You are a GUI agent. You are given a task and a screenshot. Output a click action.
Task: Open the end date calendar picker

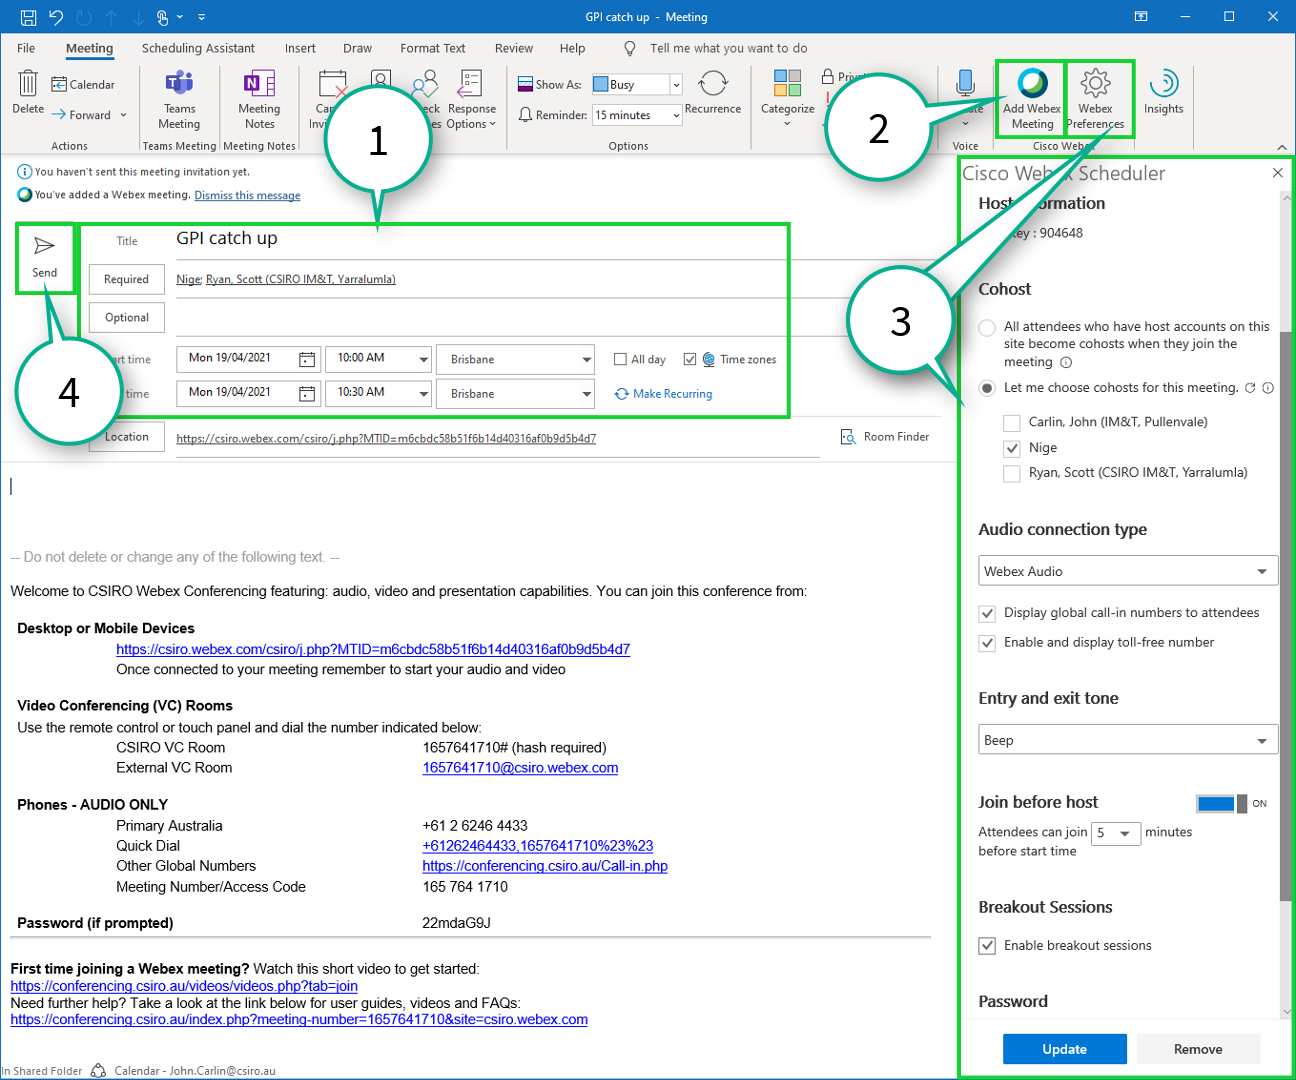(307, 393)
